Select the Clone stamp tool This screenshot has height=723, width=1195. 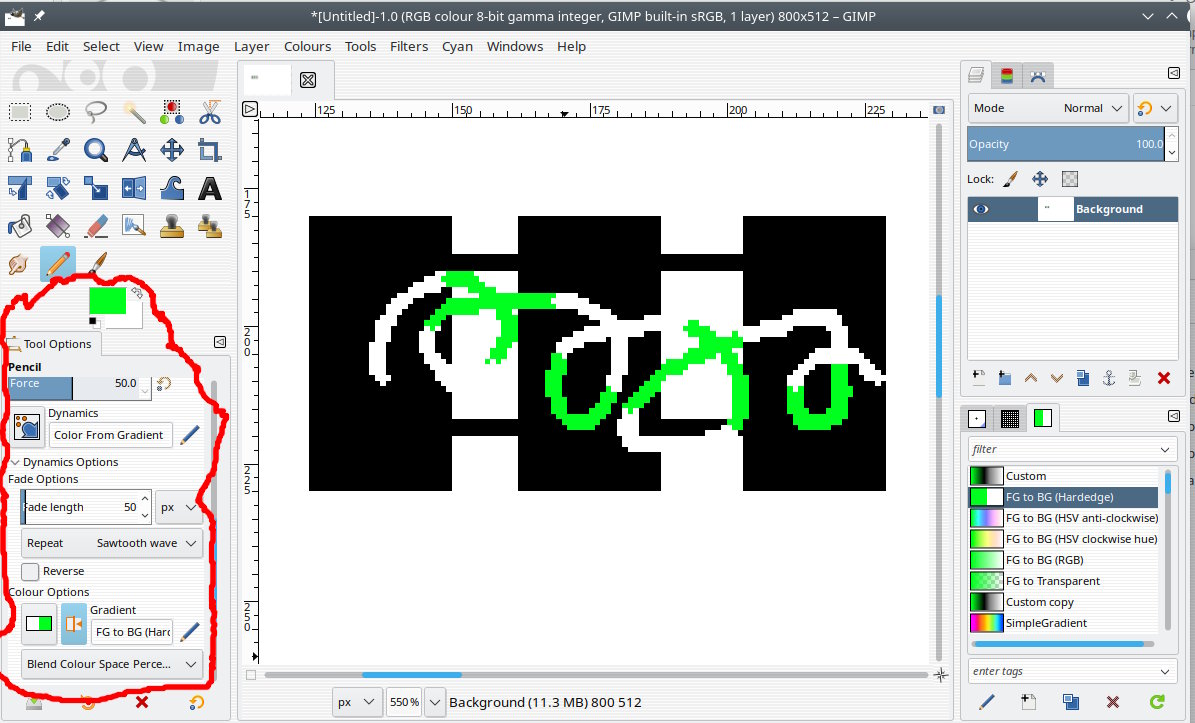point(172,226)
